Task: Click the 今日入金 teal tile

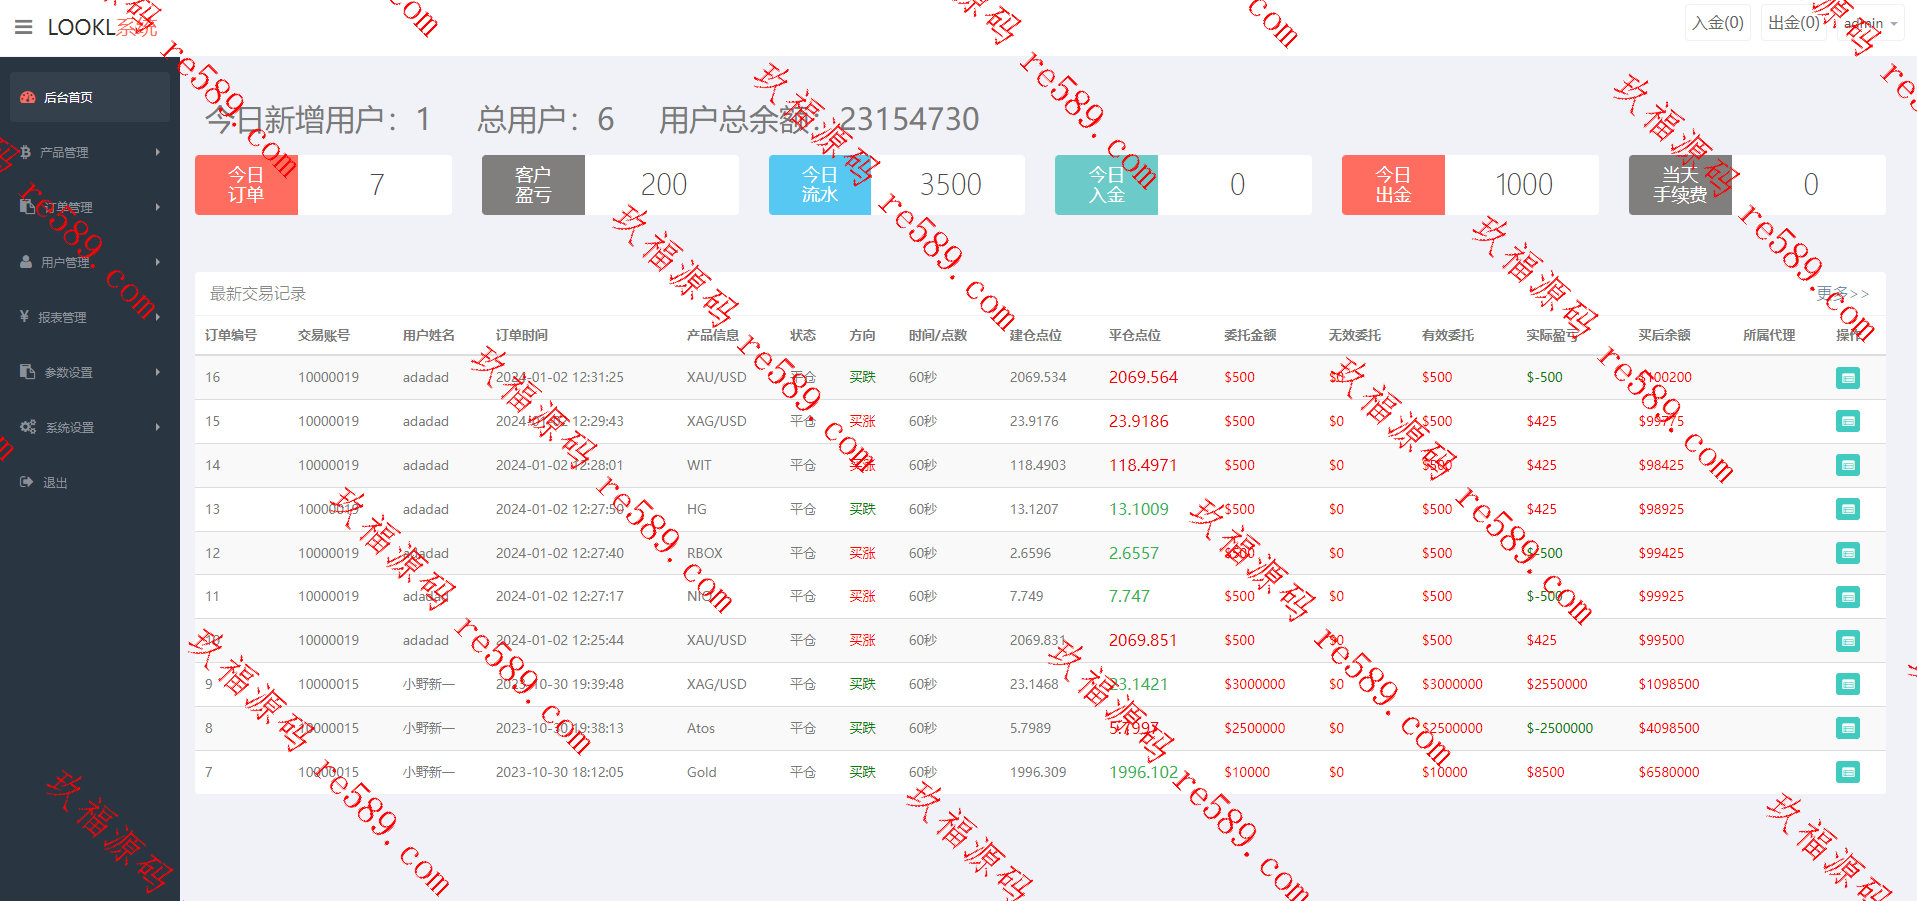Action: click(1106, 185)
